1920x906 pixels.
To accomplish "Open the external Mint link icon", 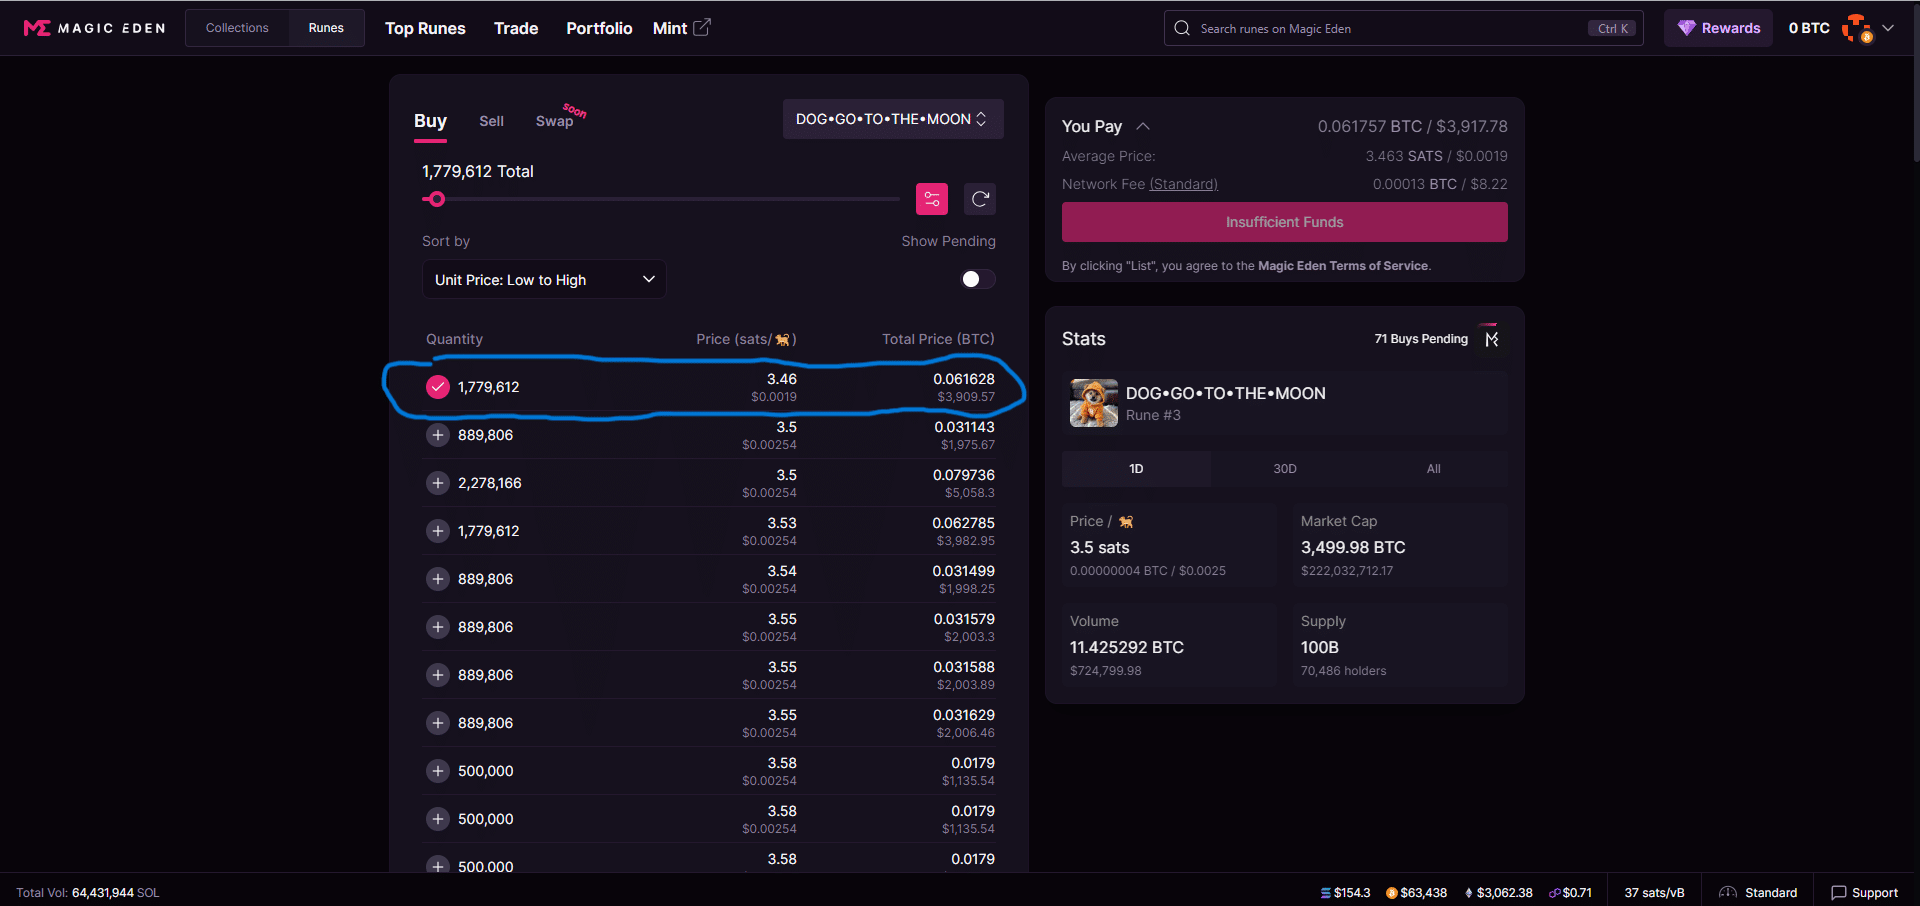I will point(702,27).
